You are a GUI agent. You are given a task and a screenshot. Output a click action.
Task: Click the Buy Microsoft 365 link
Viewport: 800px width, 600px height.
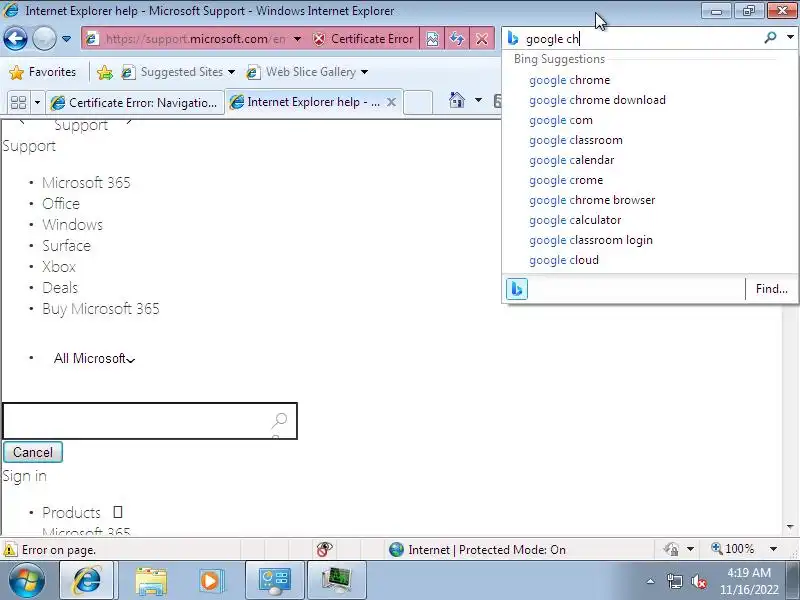point(101,309)
